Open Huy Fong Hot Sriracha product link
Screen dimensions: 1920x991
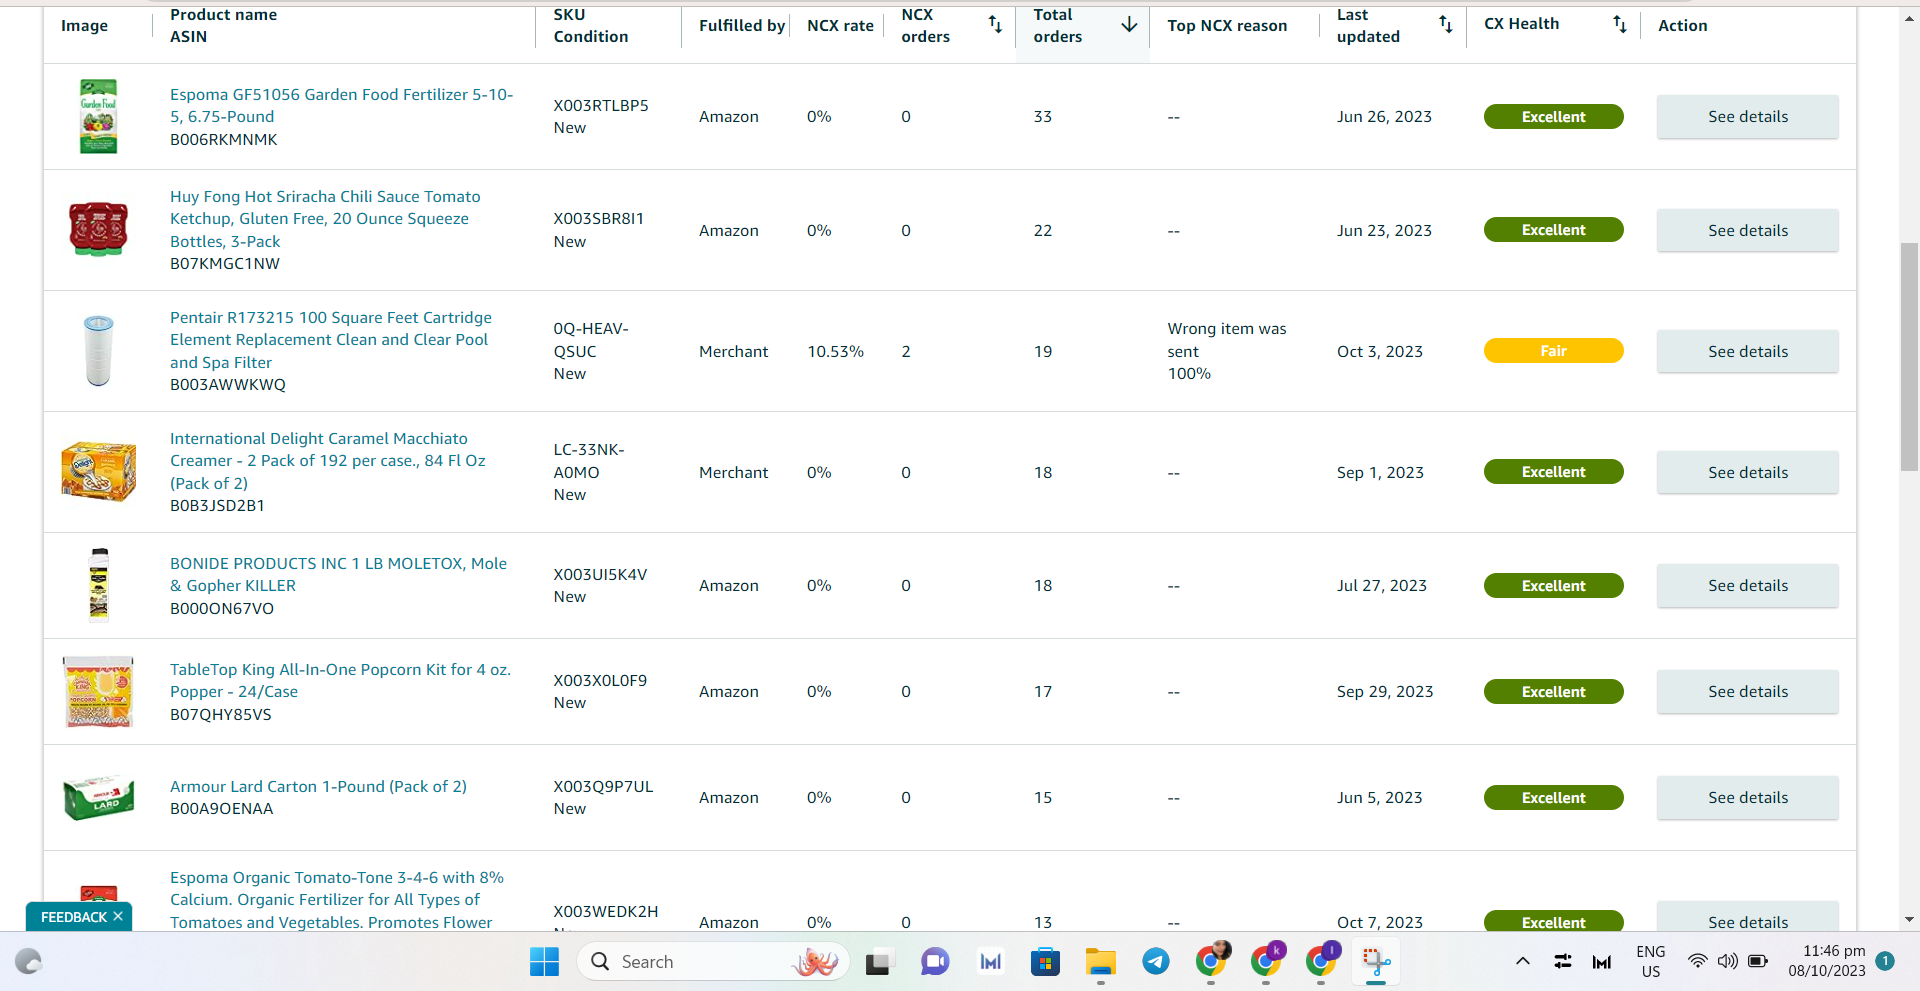pos(325,219)
